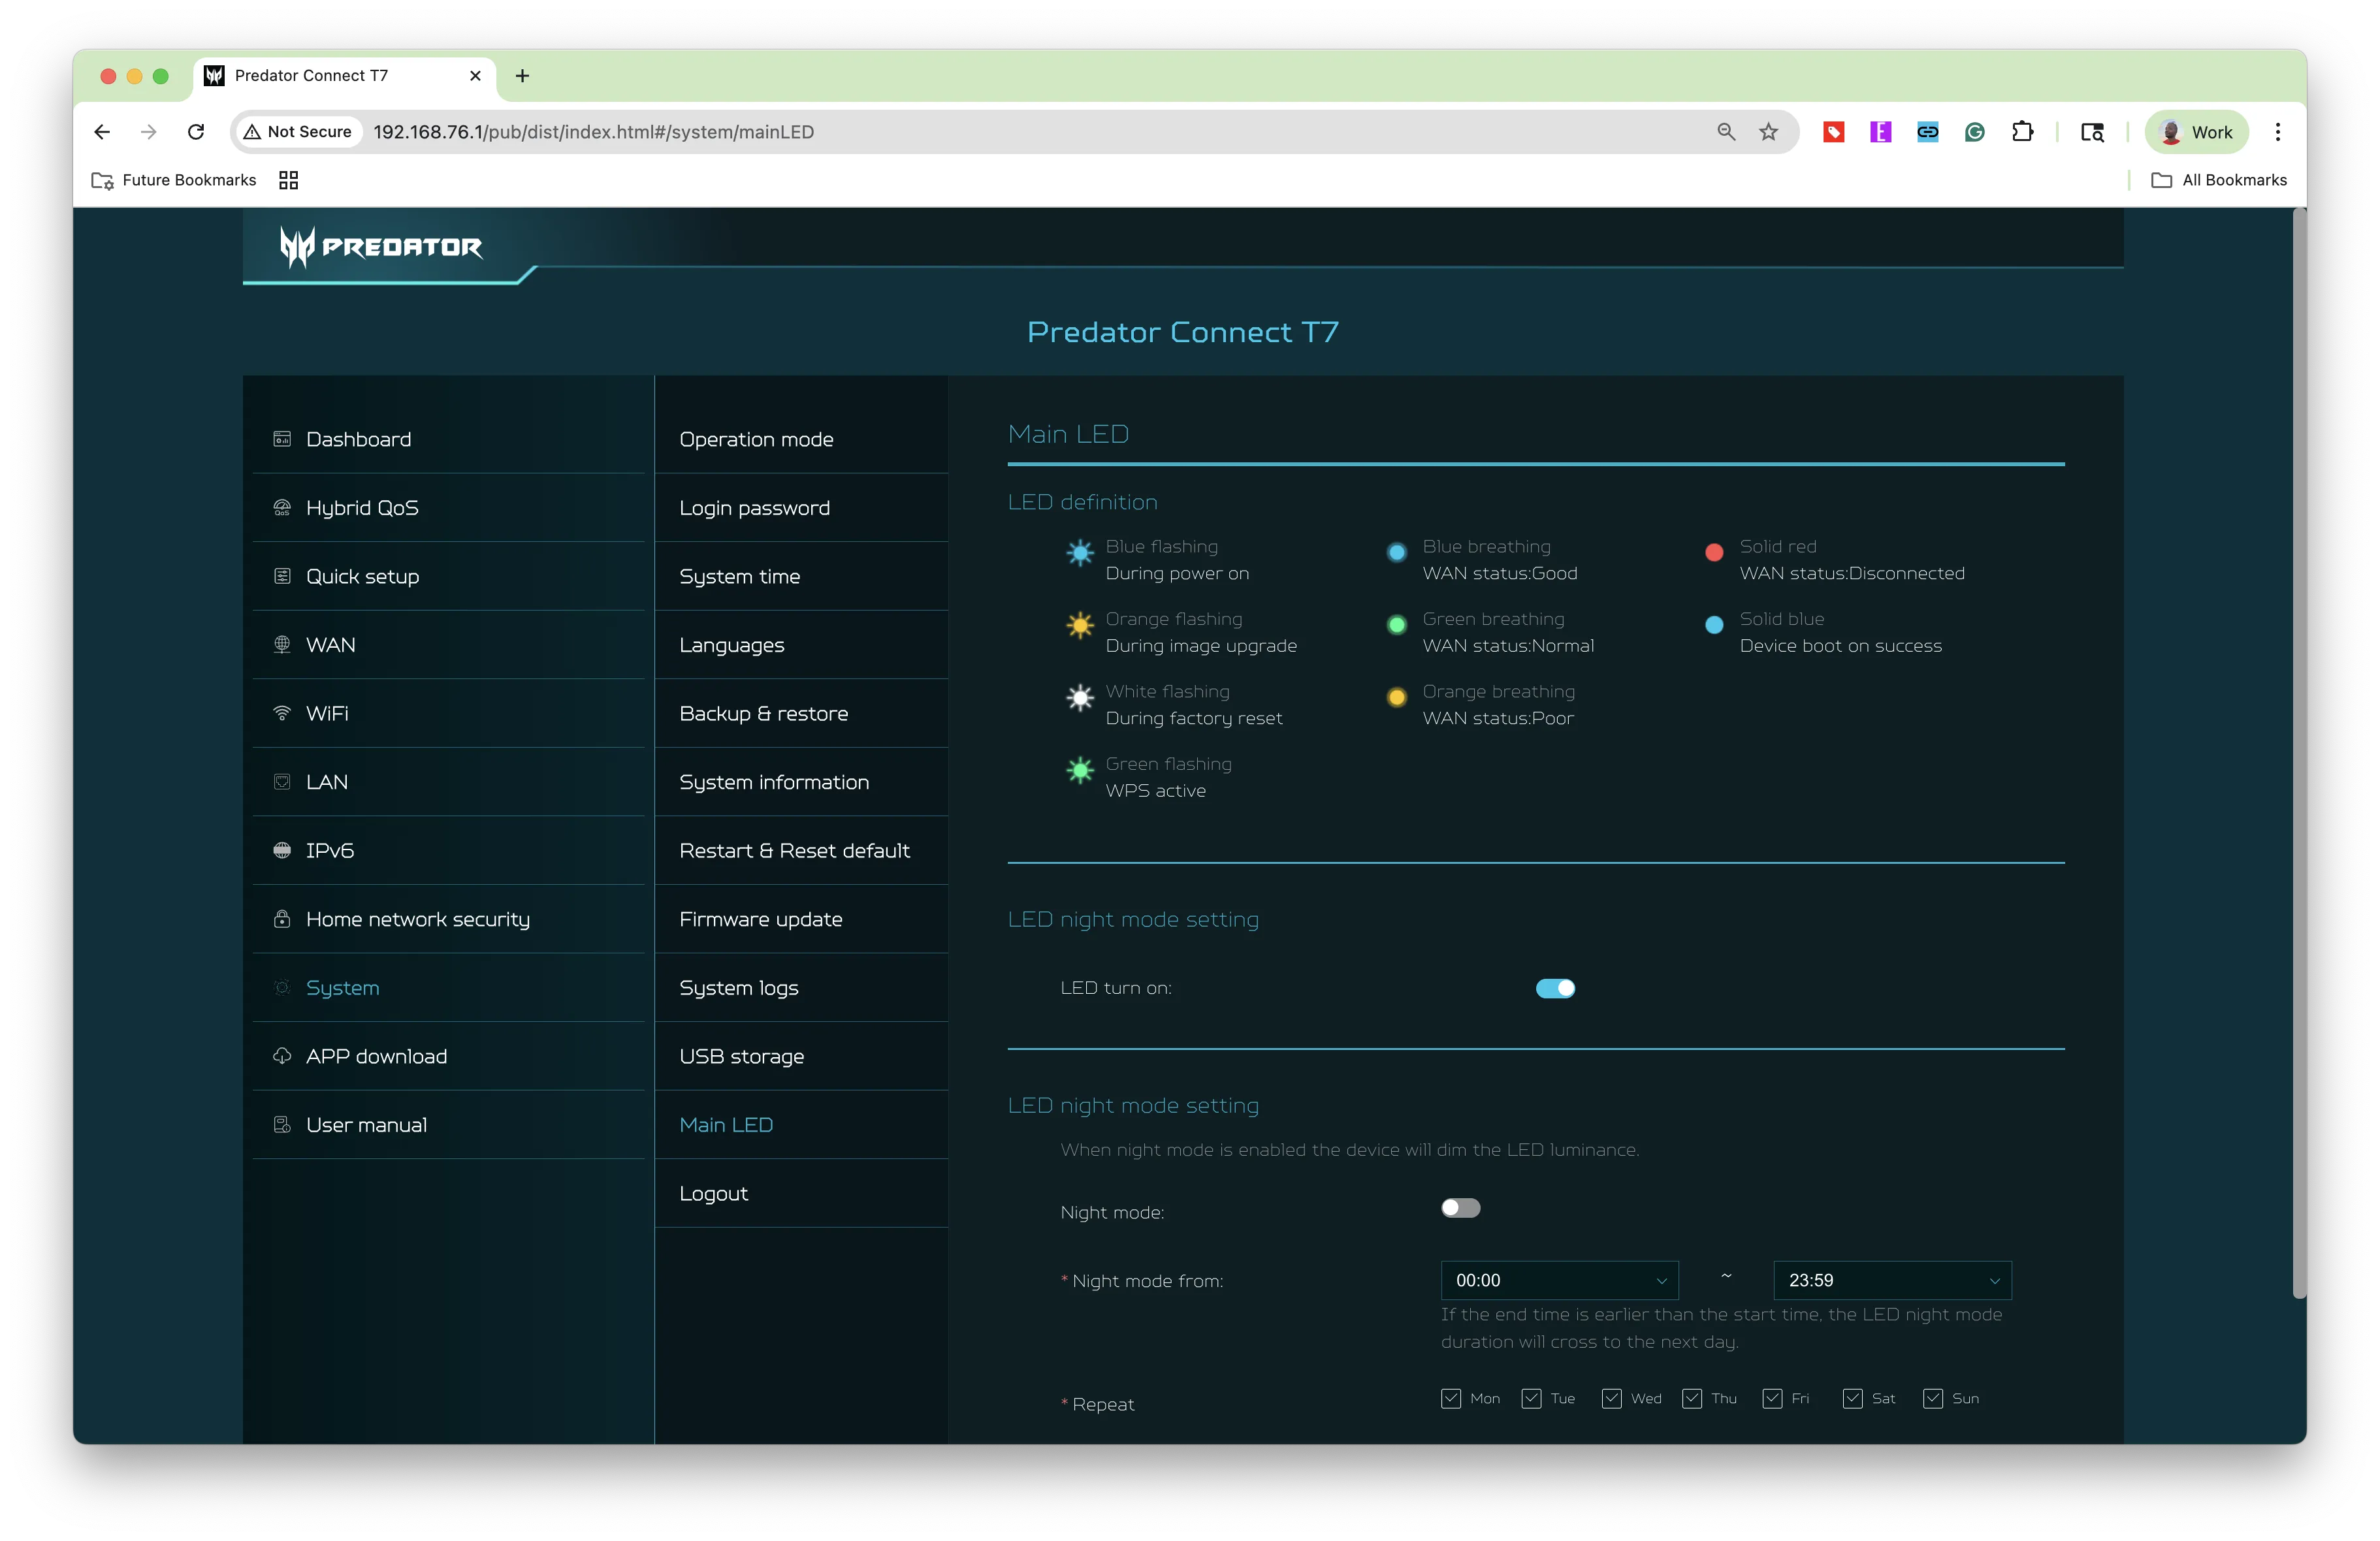Go to System time settings
This screenshot has height=1541, width=2380.
point(801,576)
